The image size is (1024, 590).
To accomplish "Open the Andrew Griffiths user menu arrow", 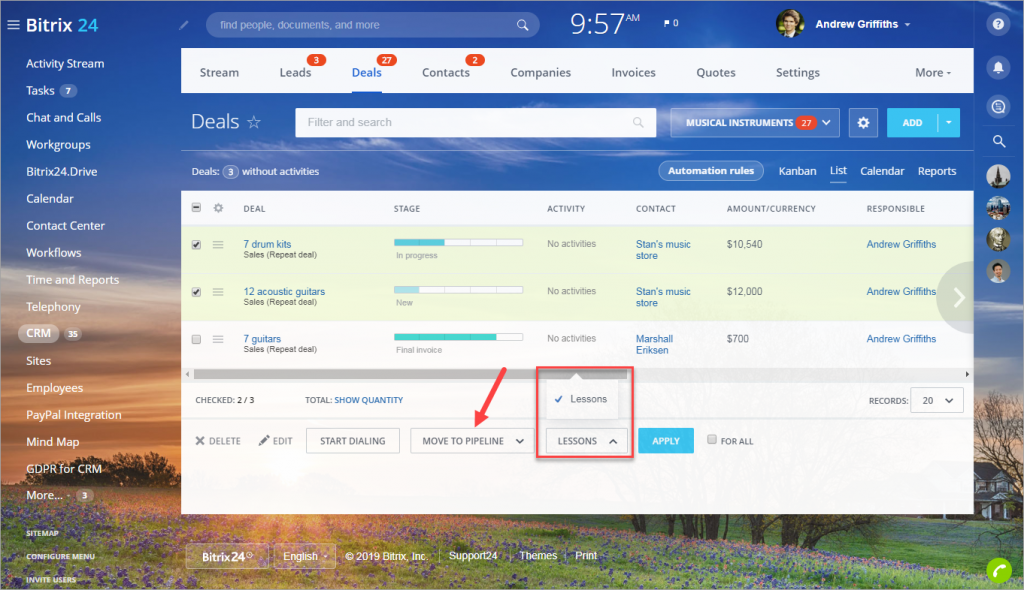I will click(907, 25).
